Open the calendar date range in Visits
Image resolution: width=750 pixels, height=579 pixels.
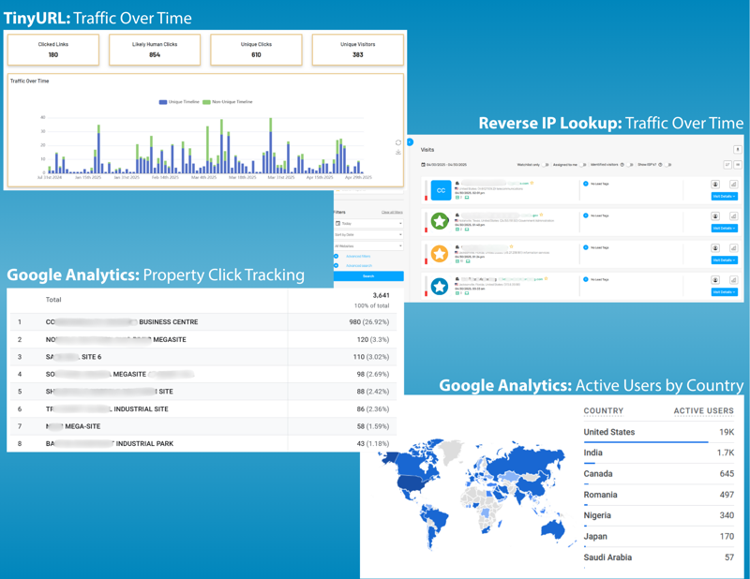pos(444,165)
